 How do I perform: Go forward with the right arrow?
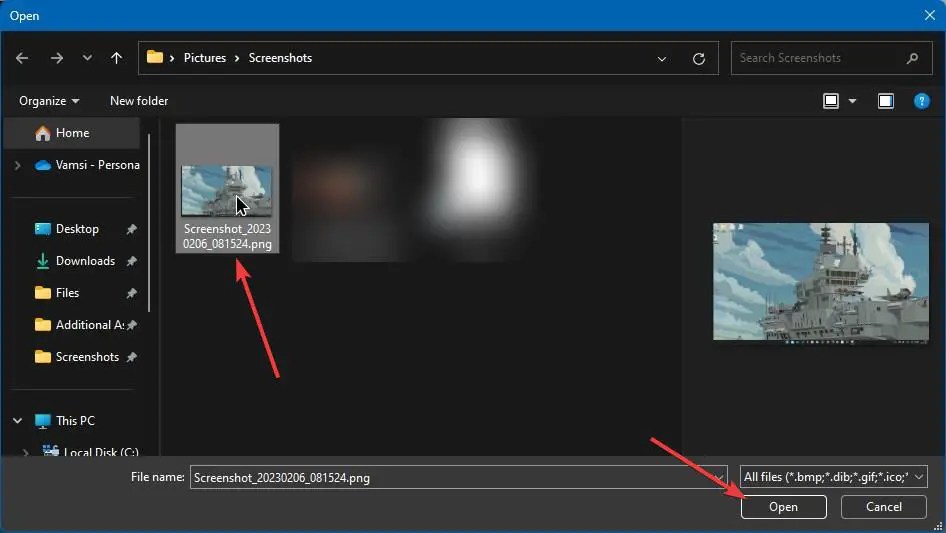(57, 58)
